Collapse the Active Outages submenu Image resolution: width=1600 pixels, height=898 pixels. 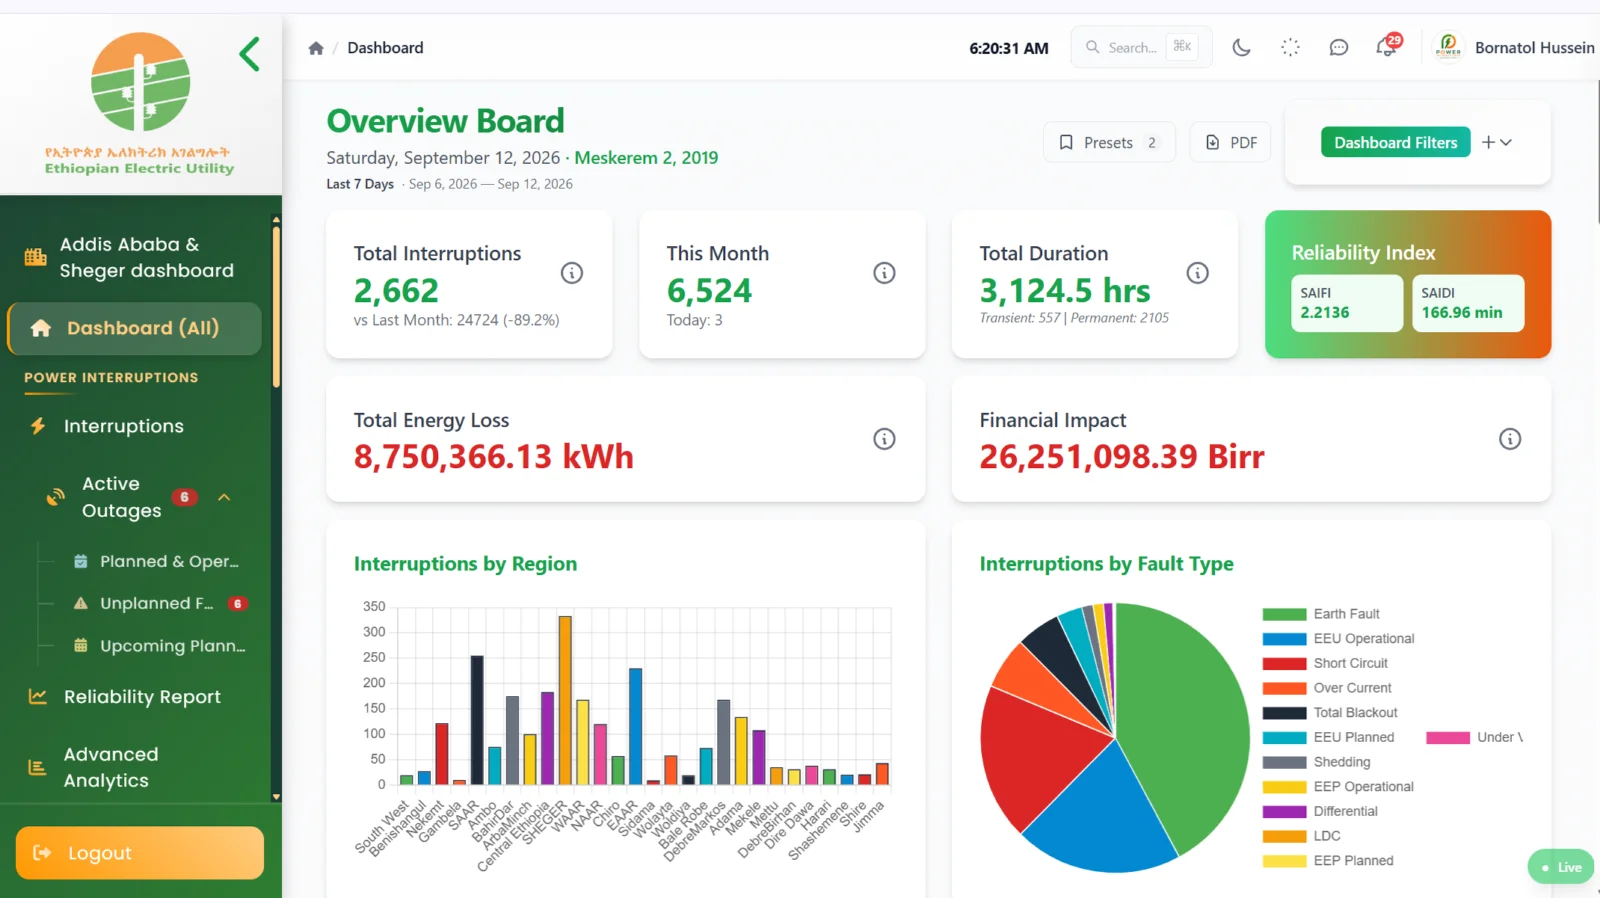pos(225,497)
